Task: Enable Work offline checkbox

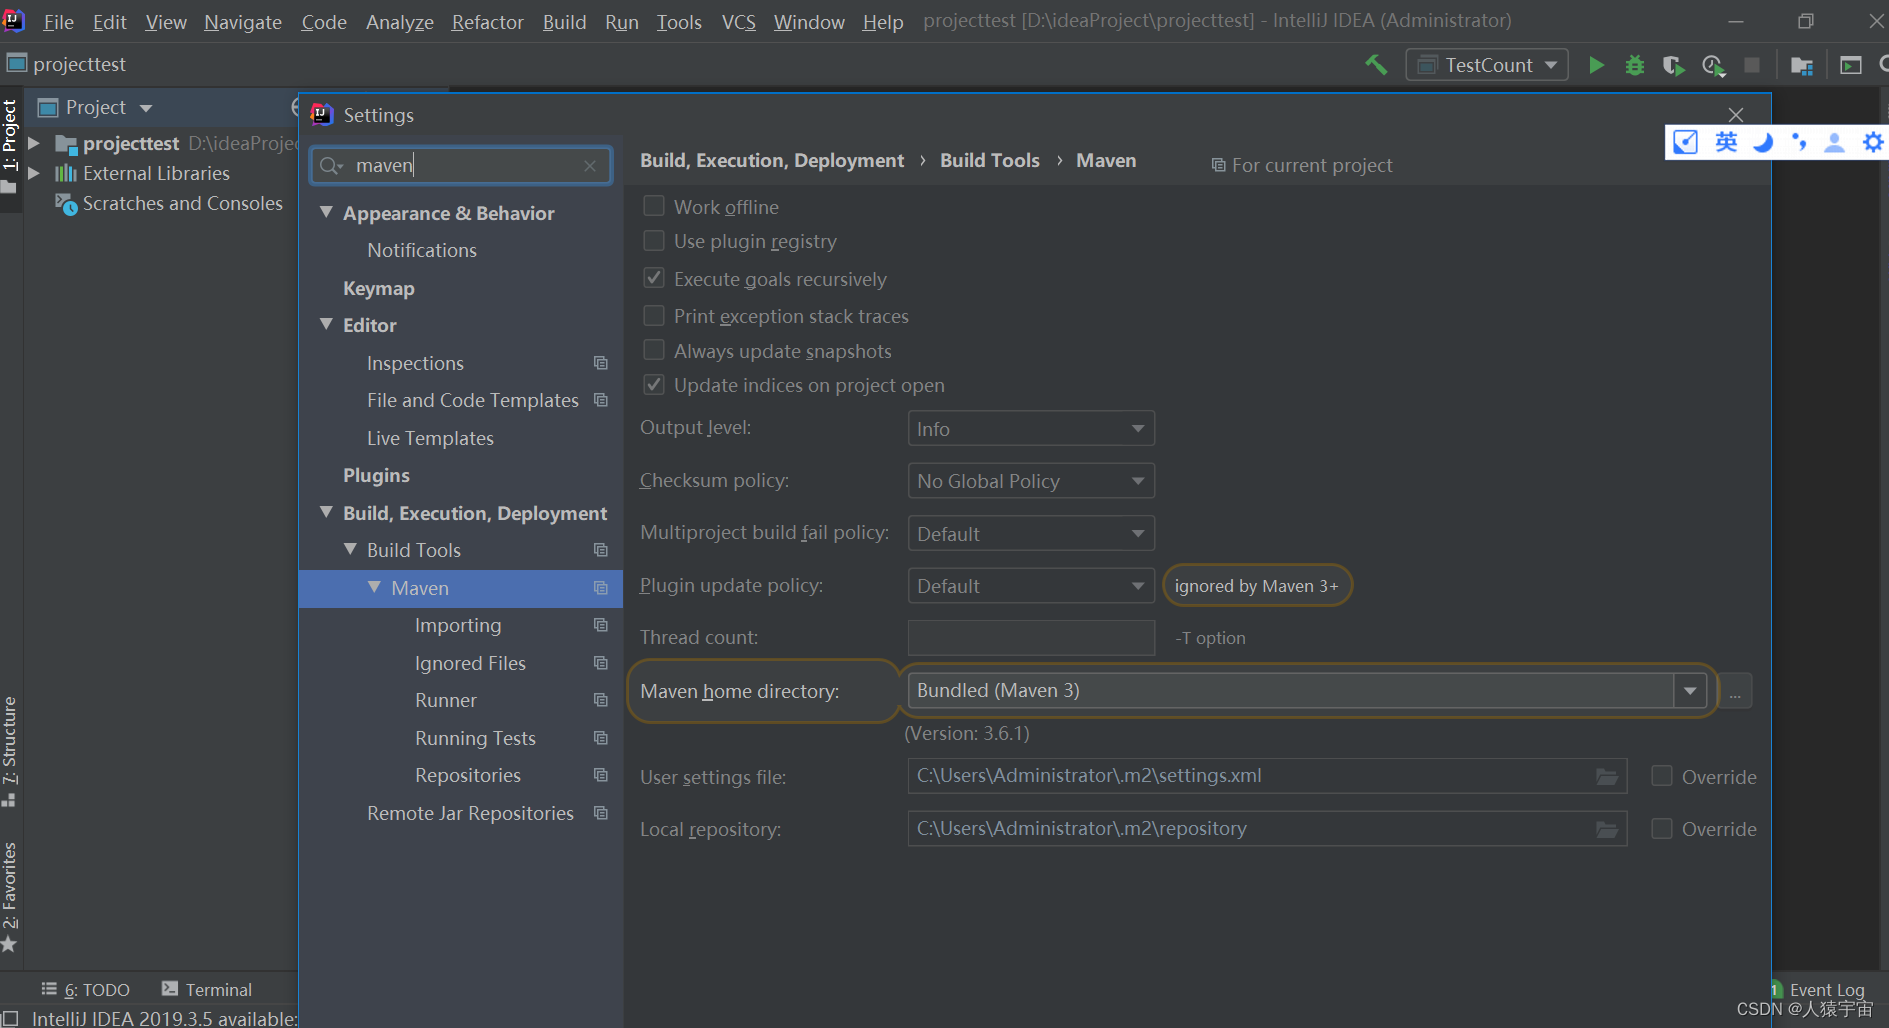Action: click(x=654, y=206)
